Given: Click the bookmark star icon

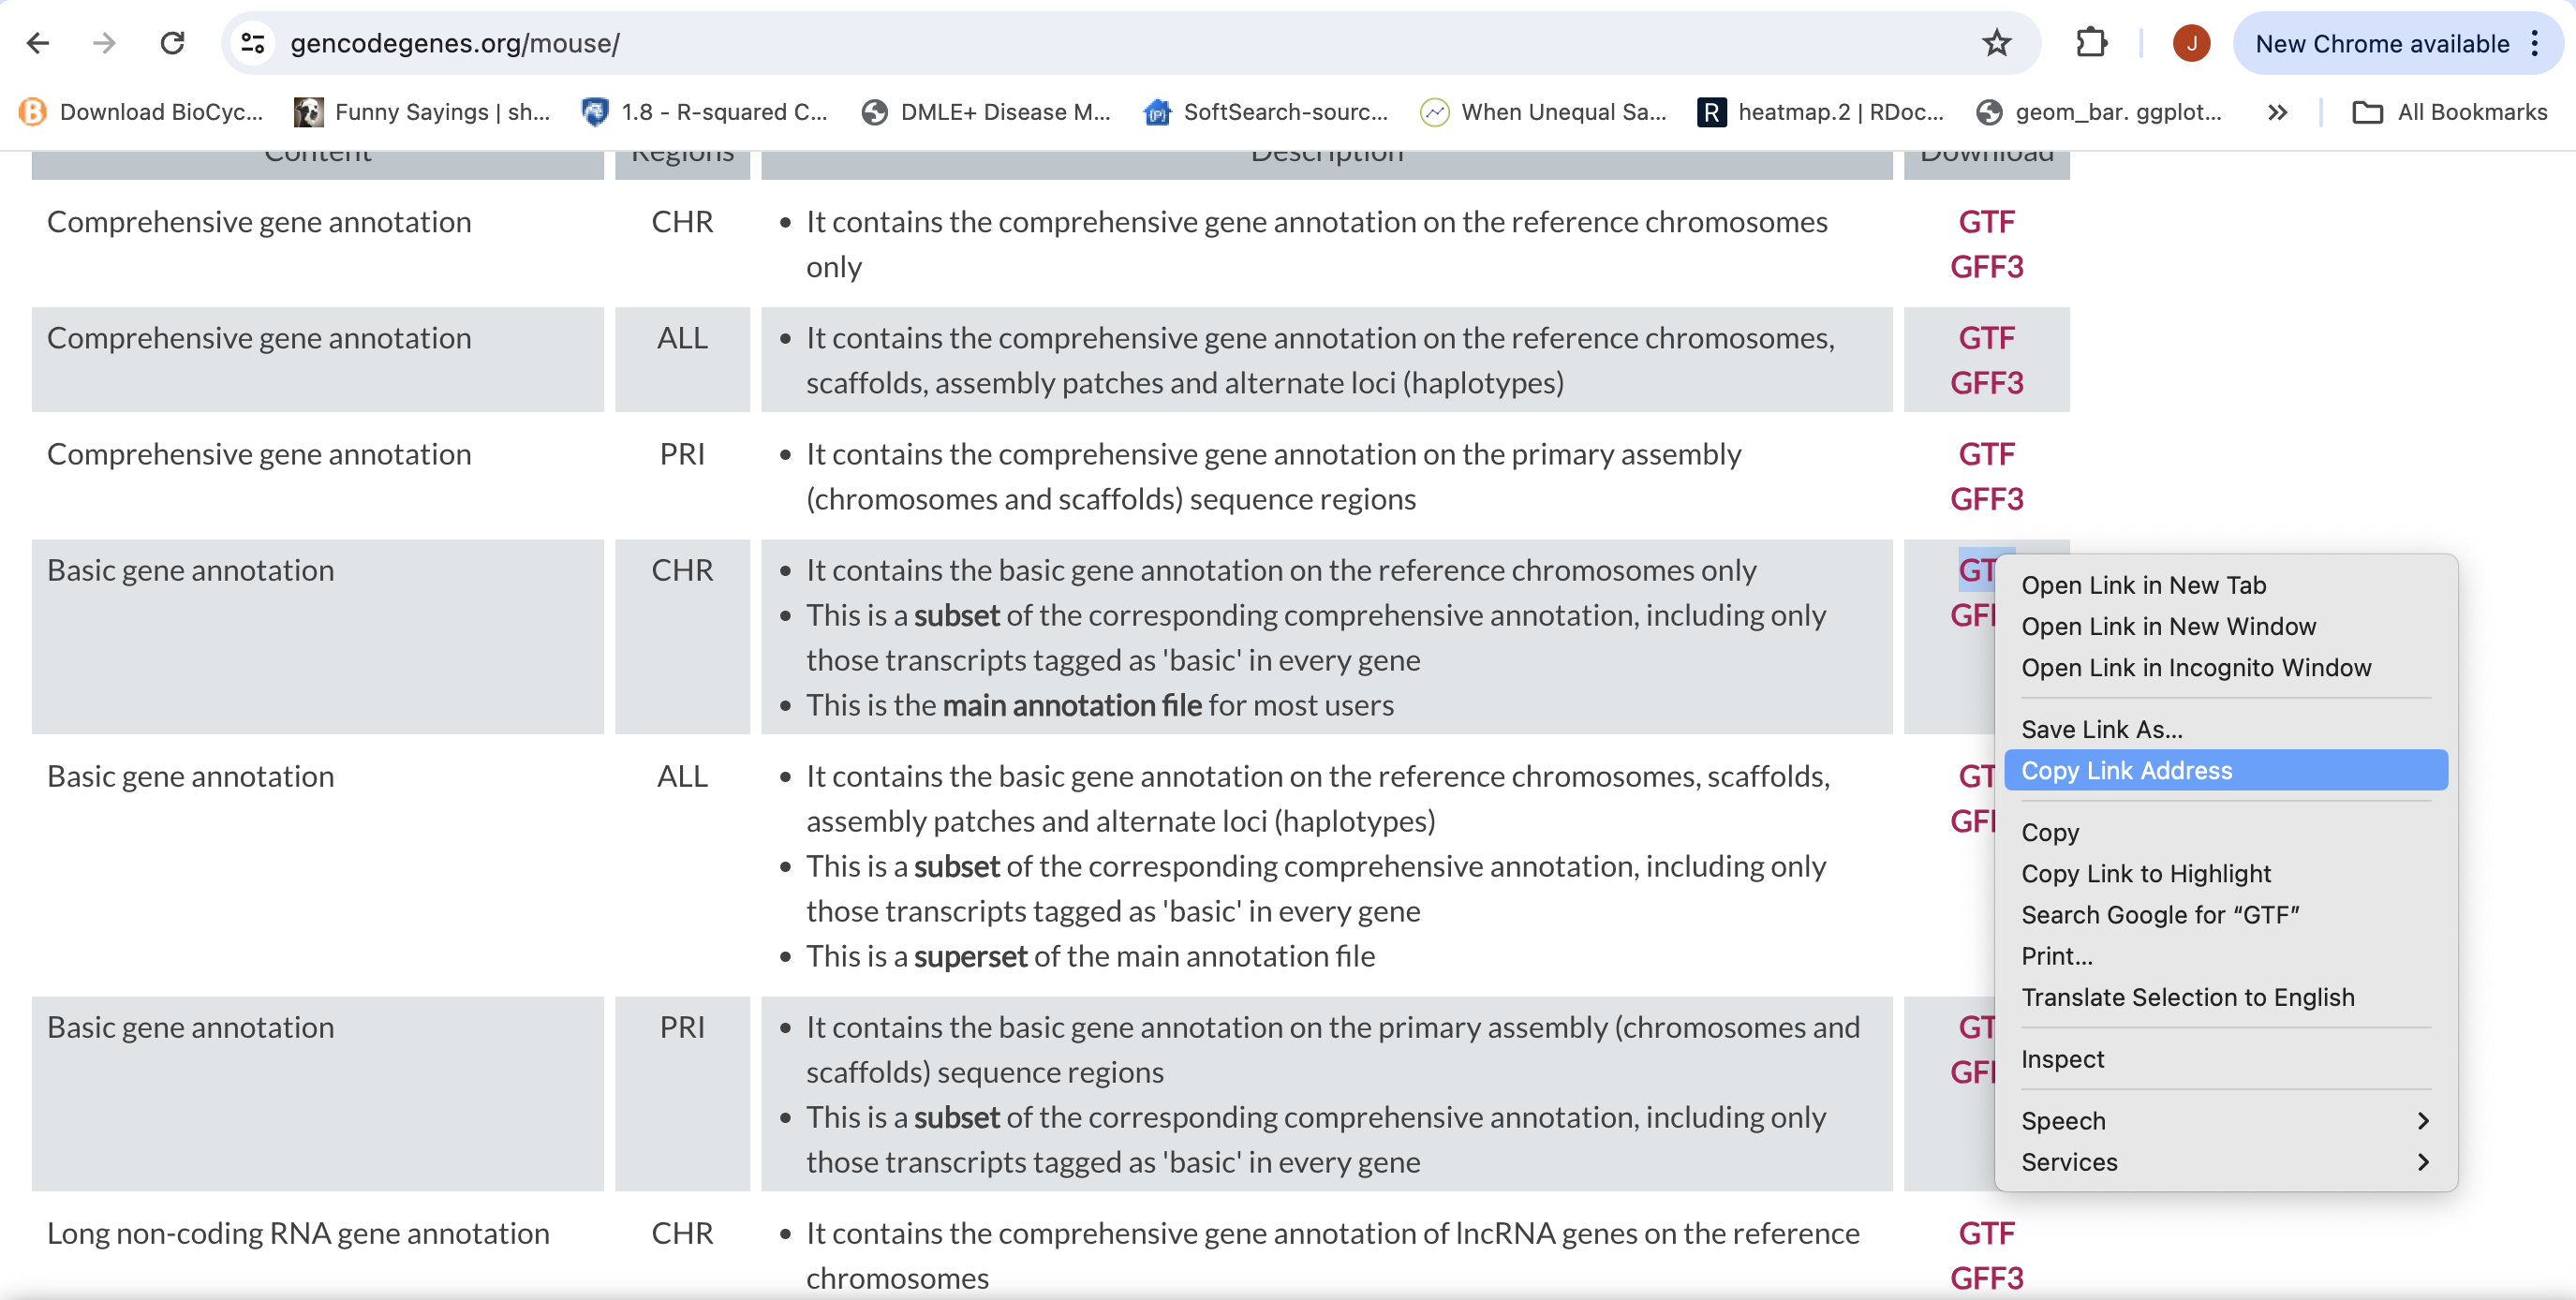Looking at the screenshot, I should pos(1996,45).
